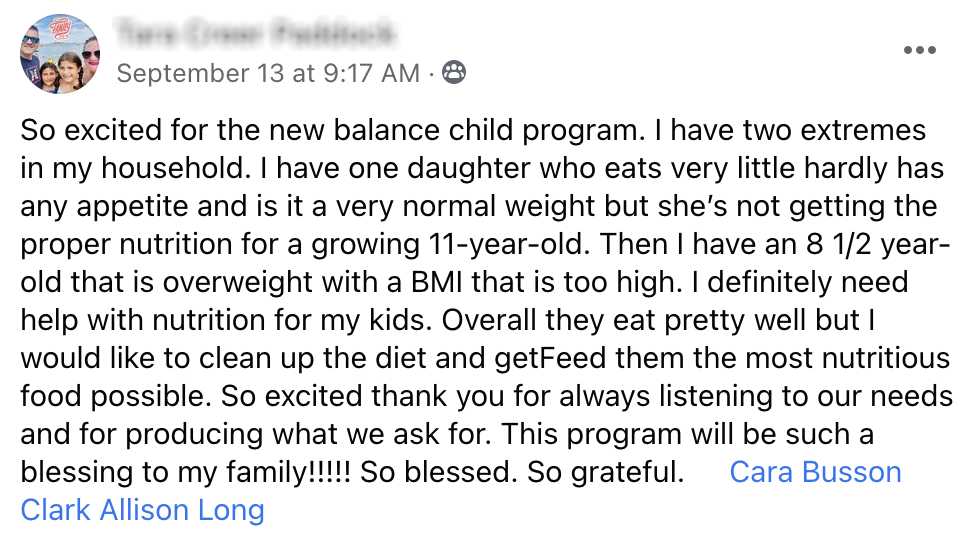Viewport: 972px width, 538px height.
Task: Click the typo word "getFeed"
Action: pyautogui.click(x=550, y=359)
